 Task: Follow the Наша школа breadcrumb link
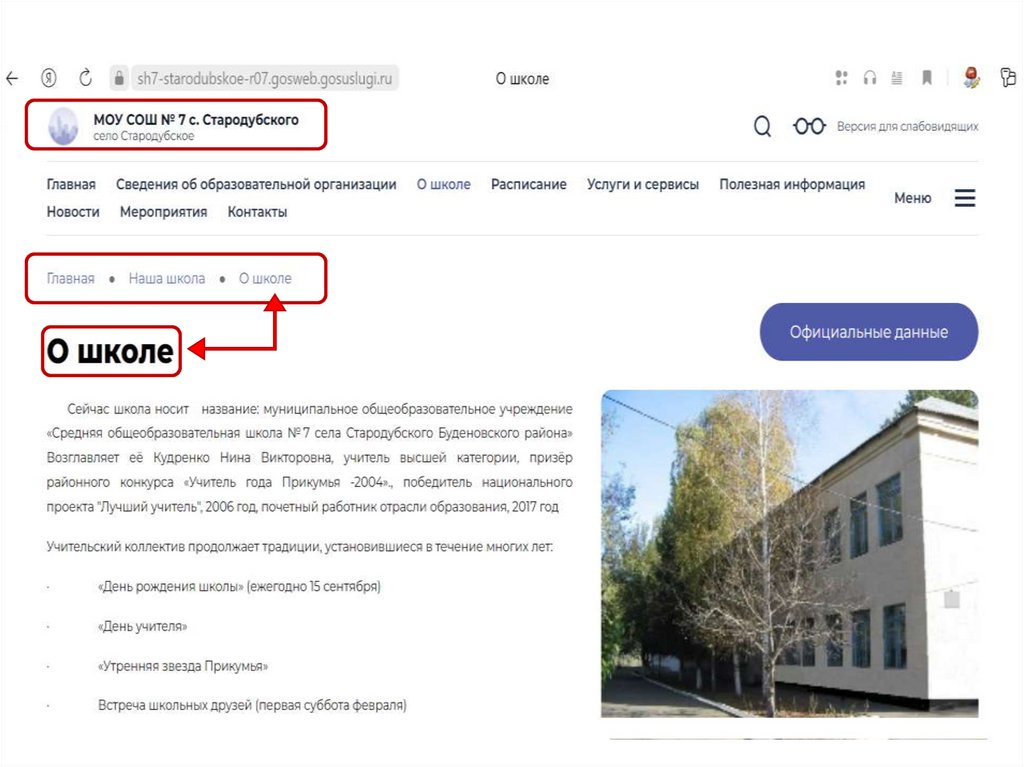167,278
